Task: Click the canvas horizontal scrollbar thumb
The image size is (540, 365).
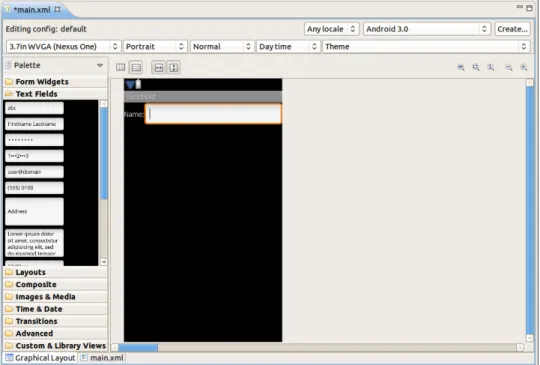Action: coord(138,347)
